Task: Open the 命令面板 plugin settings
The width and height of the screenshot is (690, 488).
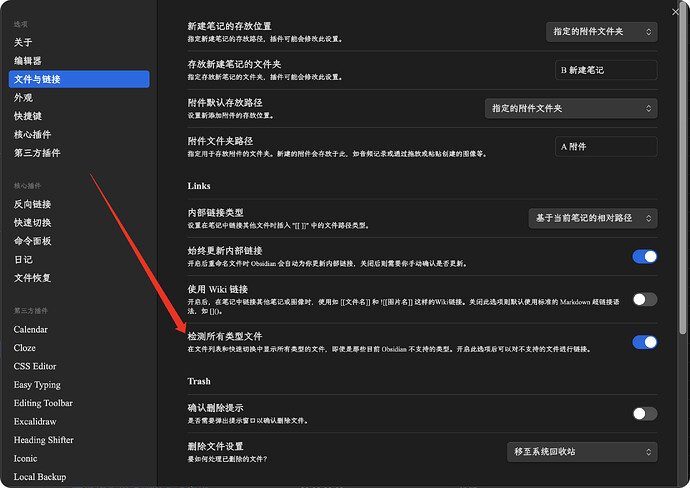Action: [32, 241]
